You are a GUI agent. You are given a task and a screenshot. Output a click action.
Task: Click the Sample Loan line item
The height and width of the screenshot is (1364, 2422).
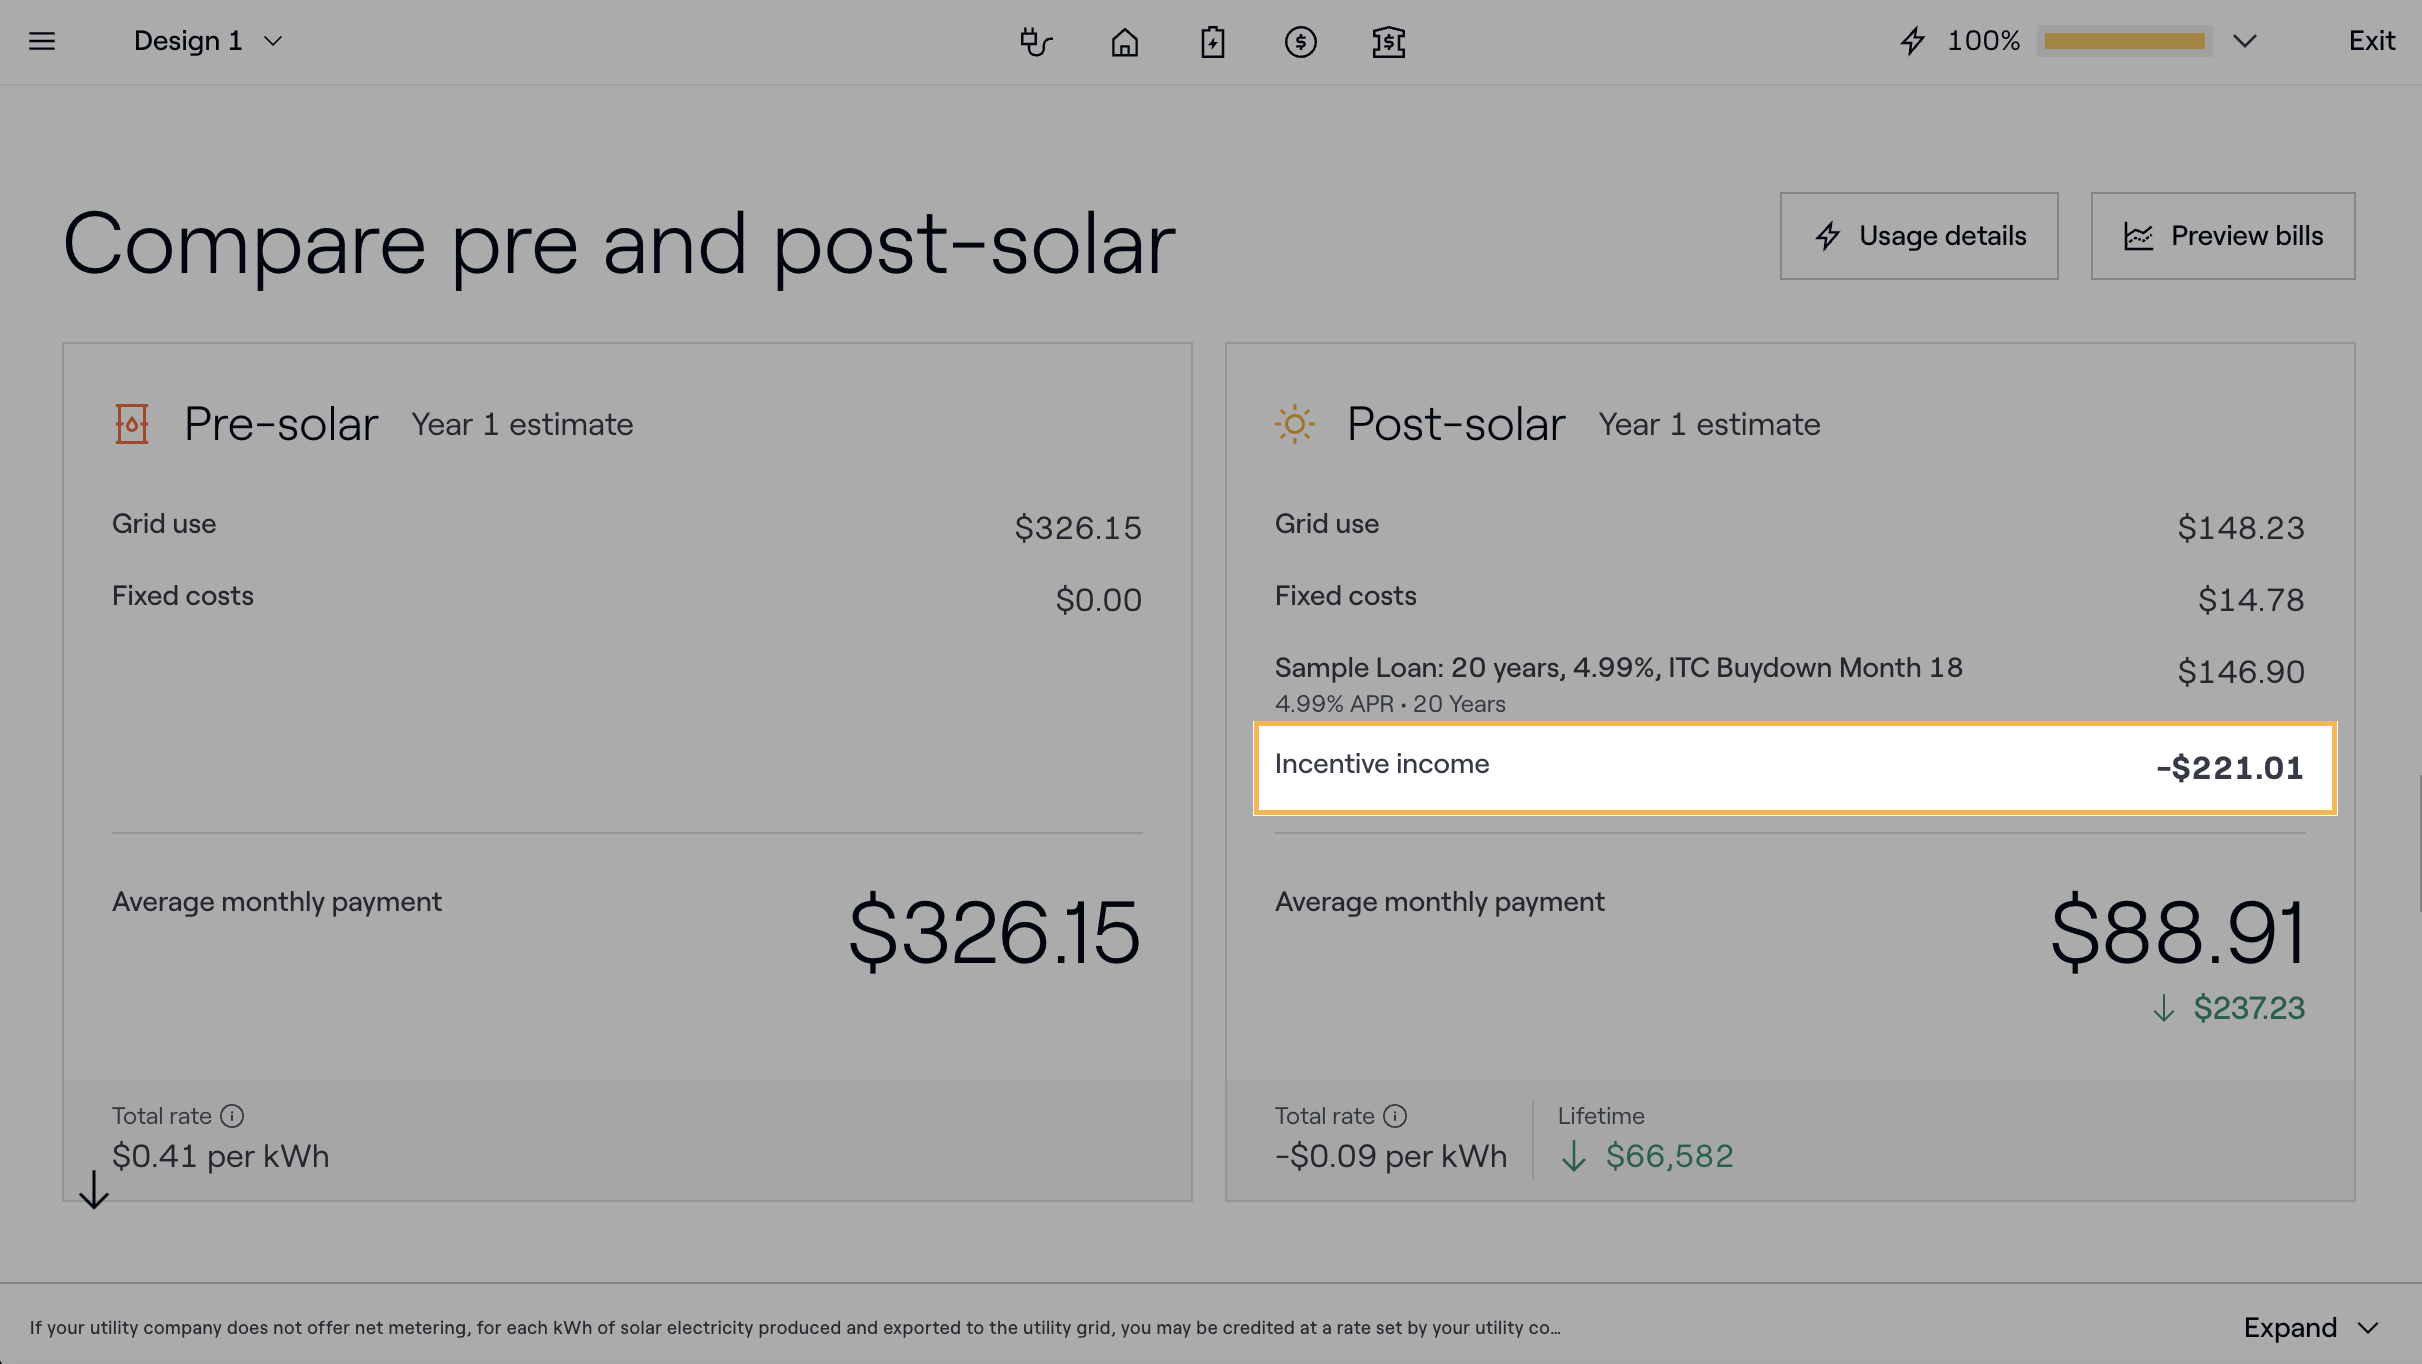[1618, 668]
